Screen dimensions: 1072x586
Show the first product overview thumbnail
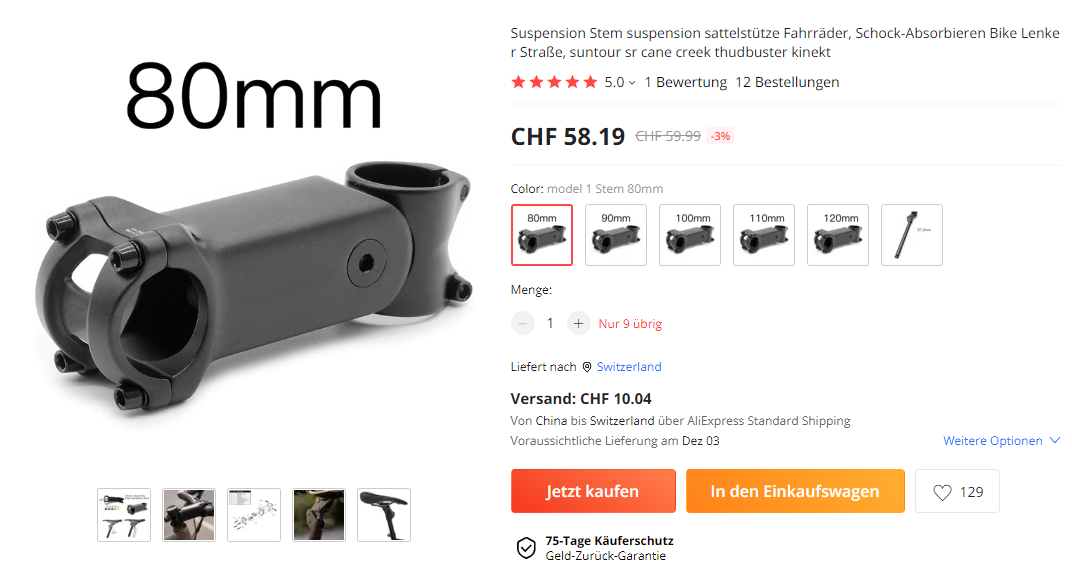click(124, 515)
